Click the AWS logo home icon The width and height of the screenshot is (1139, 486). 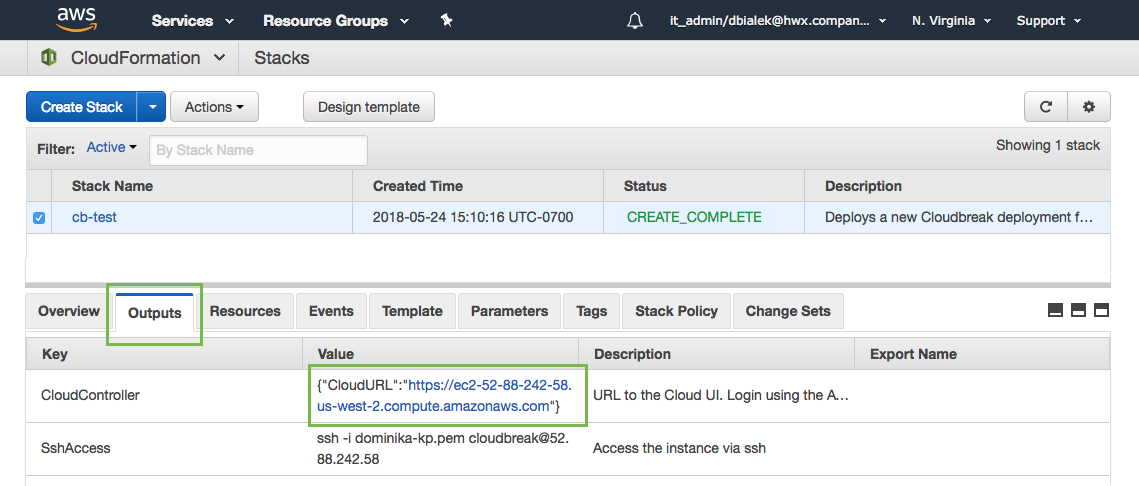pyautogui.click(x=76, y=19)
